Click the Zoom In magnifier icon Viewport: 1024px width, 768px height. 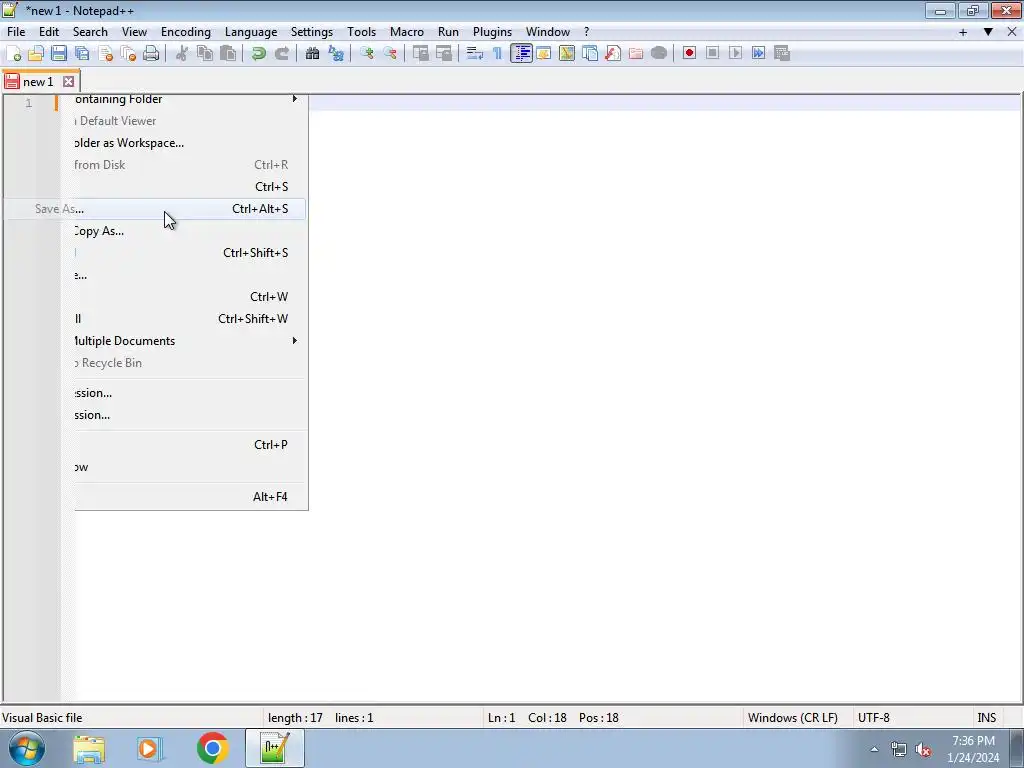click(366, 54)
